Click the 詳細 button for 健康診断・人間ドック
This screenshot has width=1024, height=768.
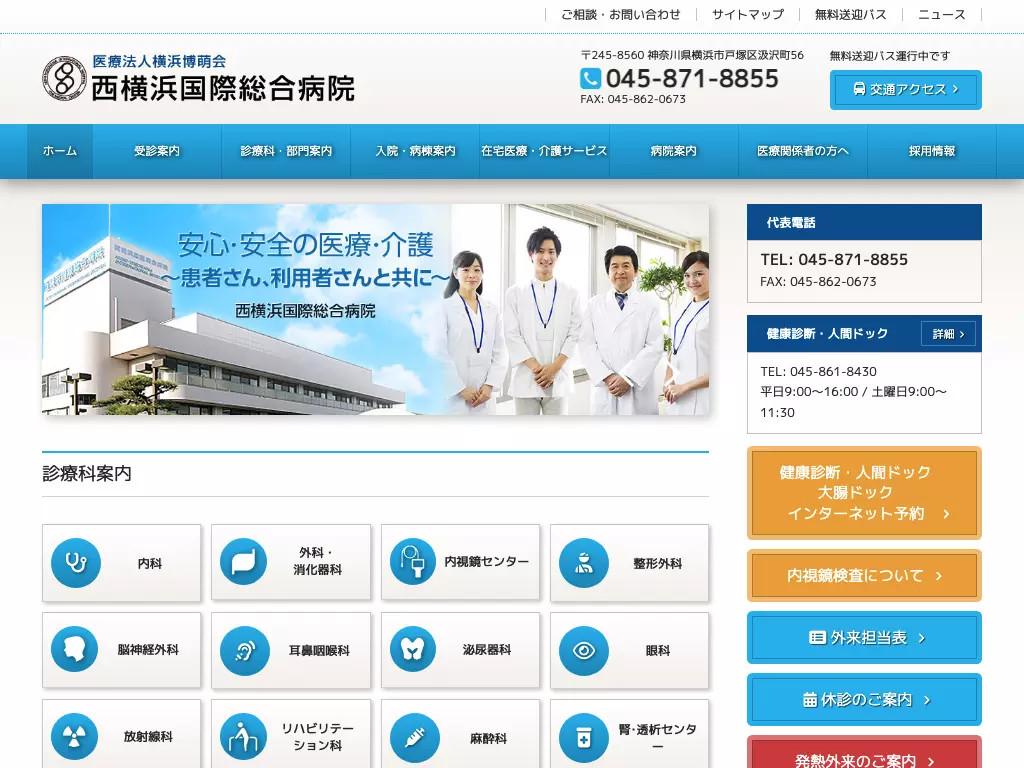pyautogui.click(x=948, y=334)
